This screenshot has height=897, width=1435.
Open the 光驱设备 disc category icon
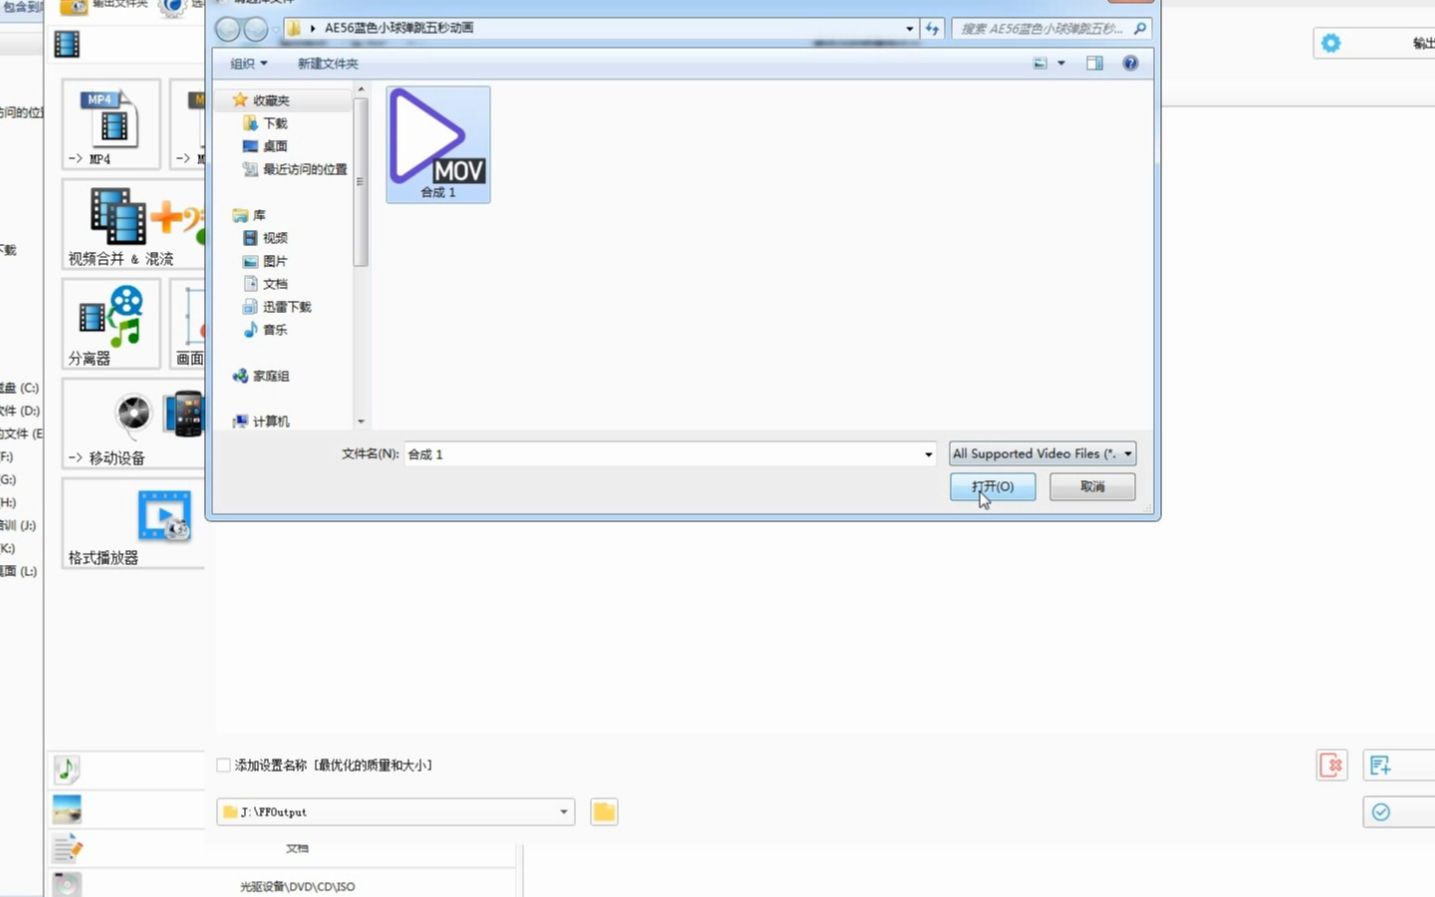66,885
